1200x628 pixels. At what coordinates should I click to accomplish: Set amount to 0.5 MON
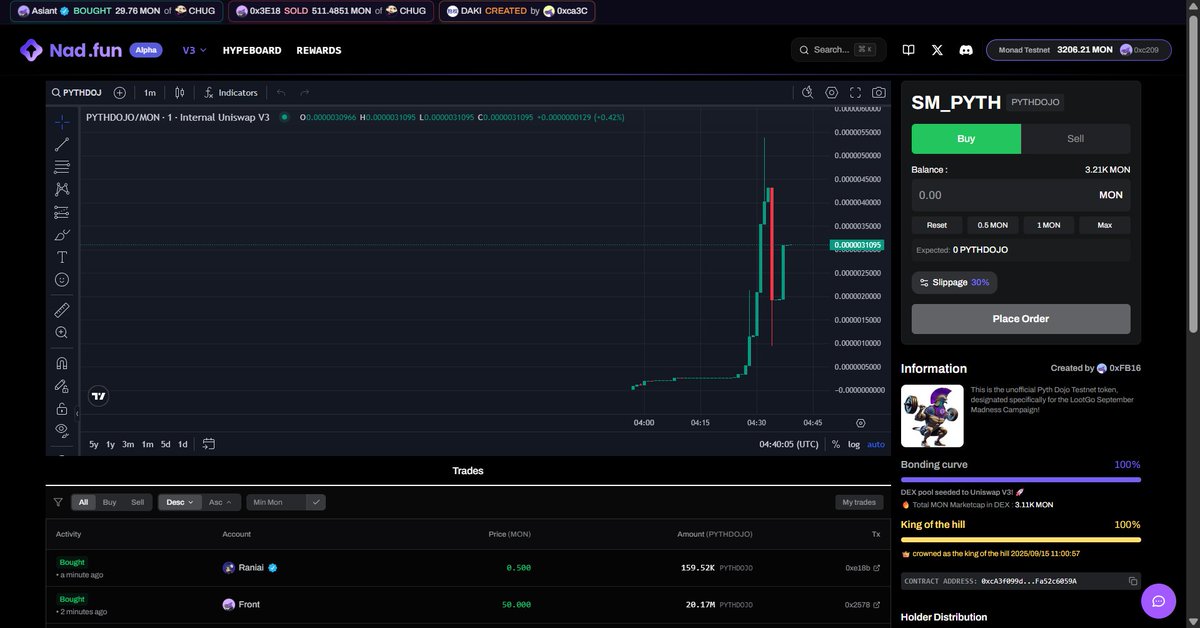(x=993, y=225)
